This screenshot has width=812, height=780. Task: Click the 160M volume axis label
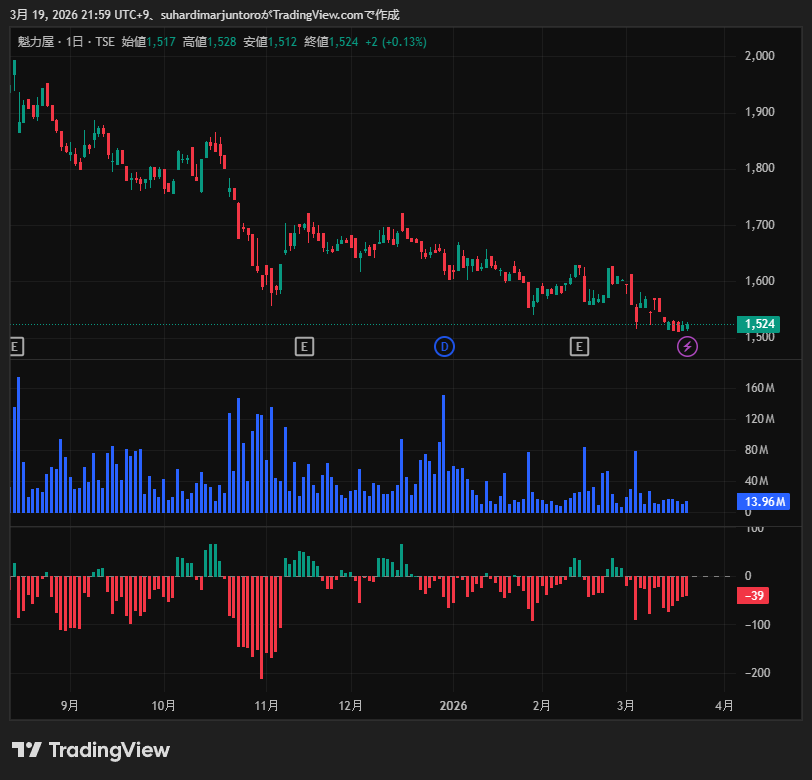point(760,388)
